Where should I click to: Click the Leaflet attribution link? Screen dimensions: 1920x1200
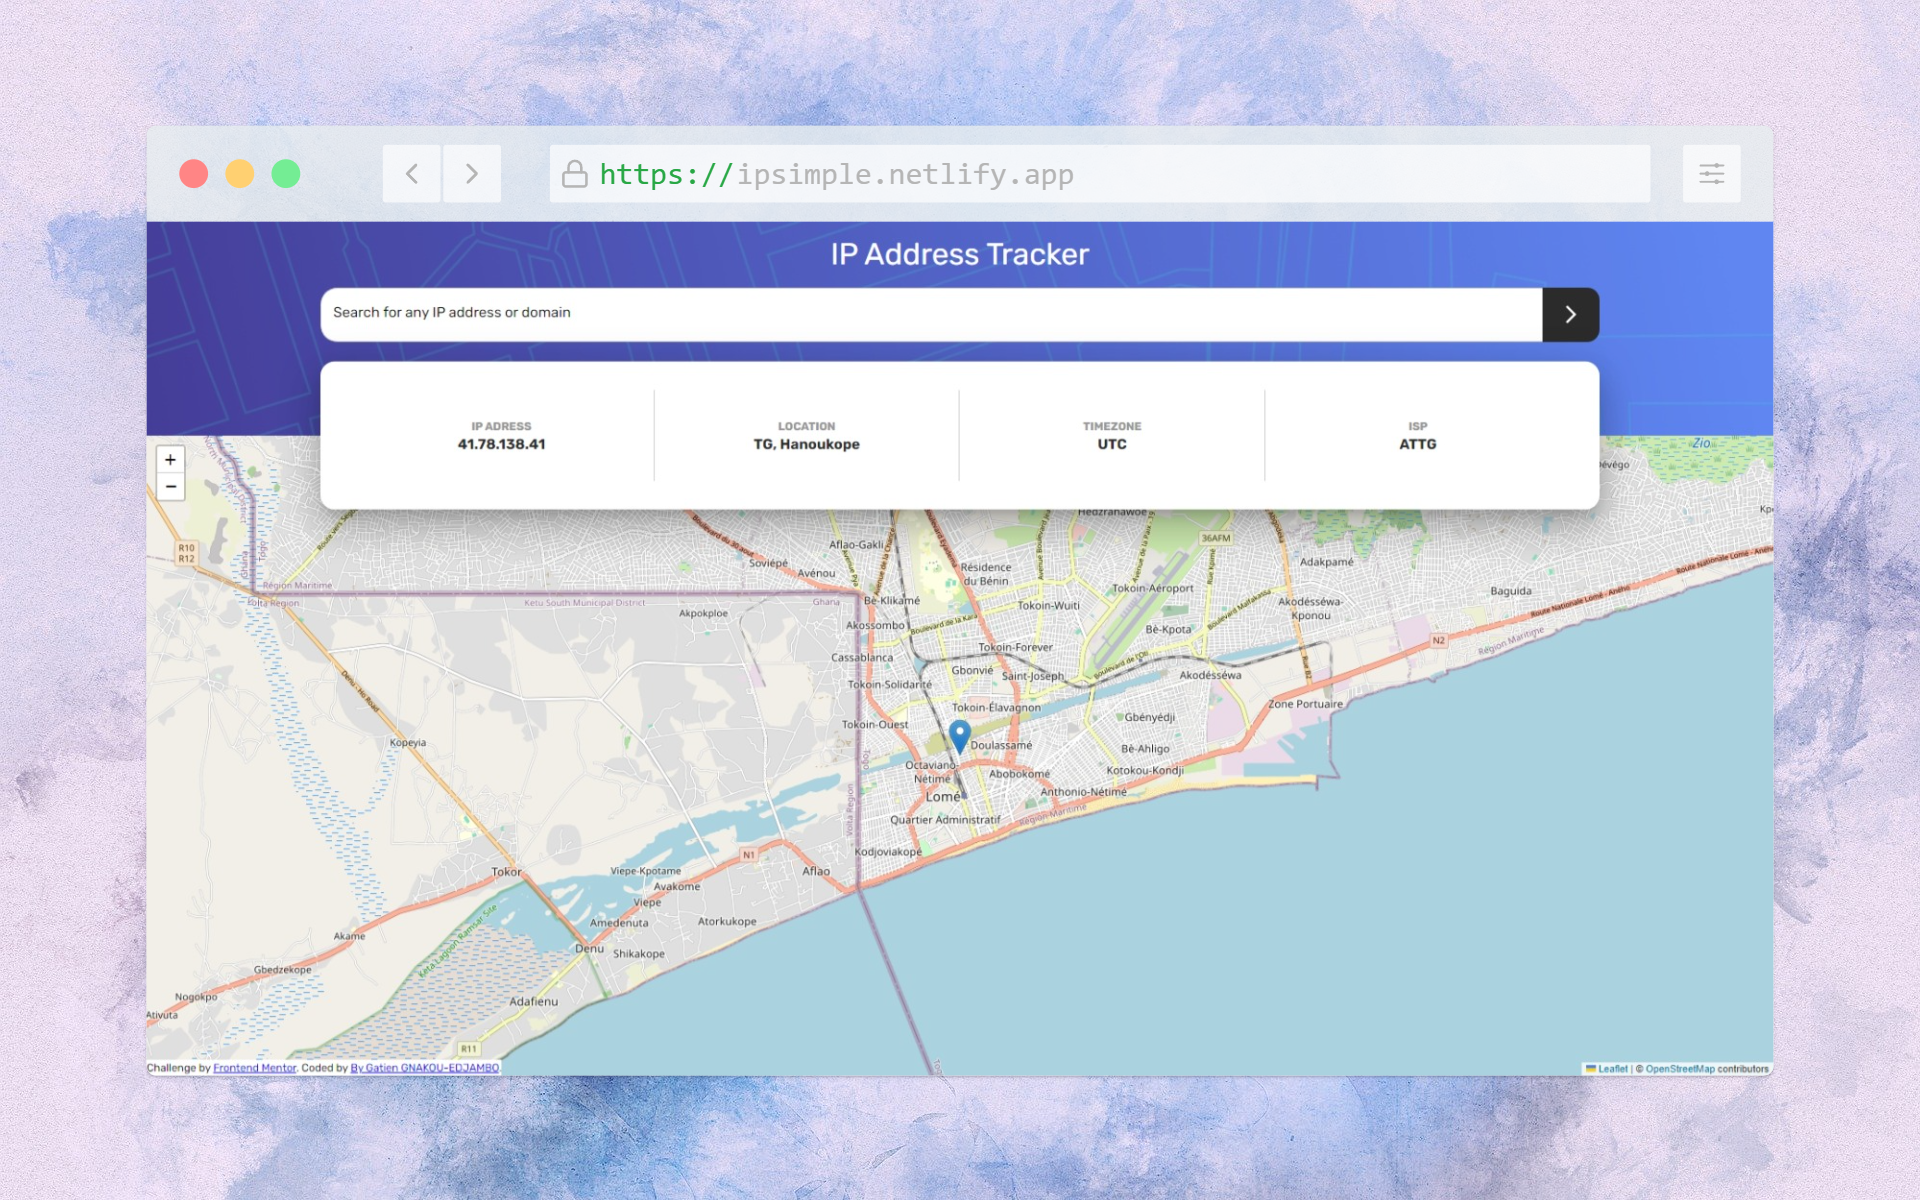pos(1611,1068)
